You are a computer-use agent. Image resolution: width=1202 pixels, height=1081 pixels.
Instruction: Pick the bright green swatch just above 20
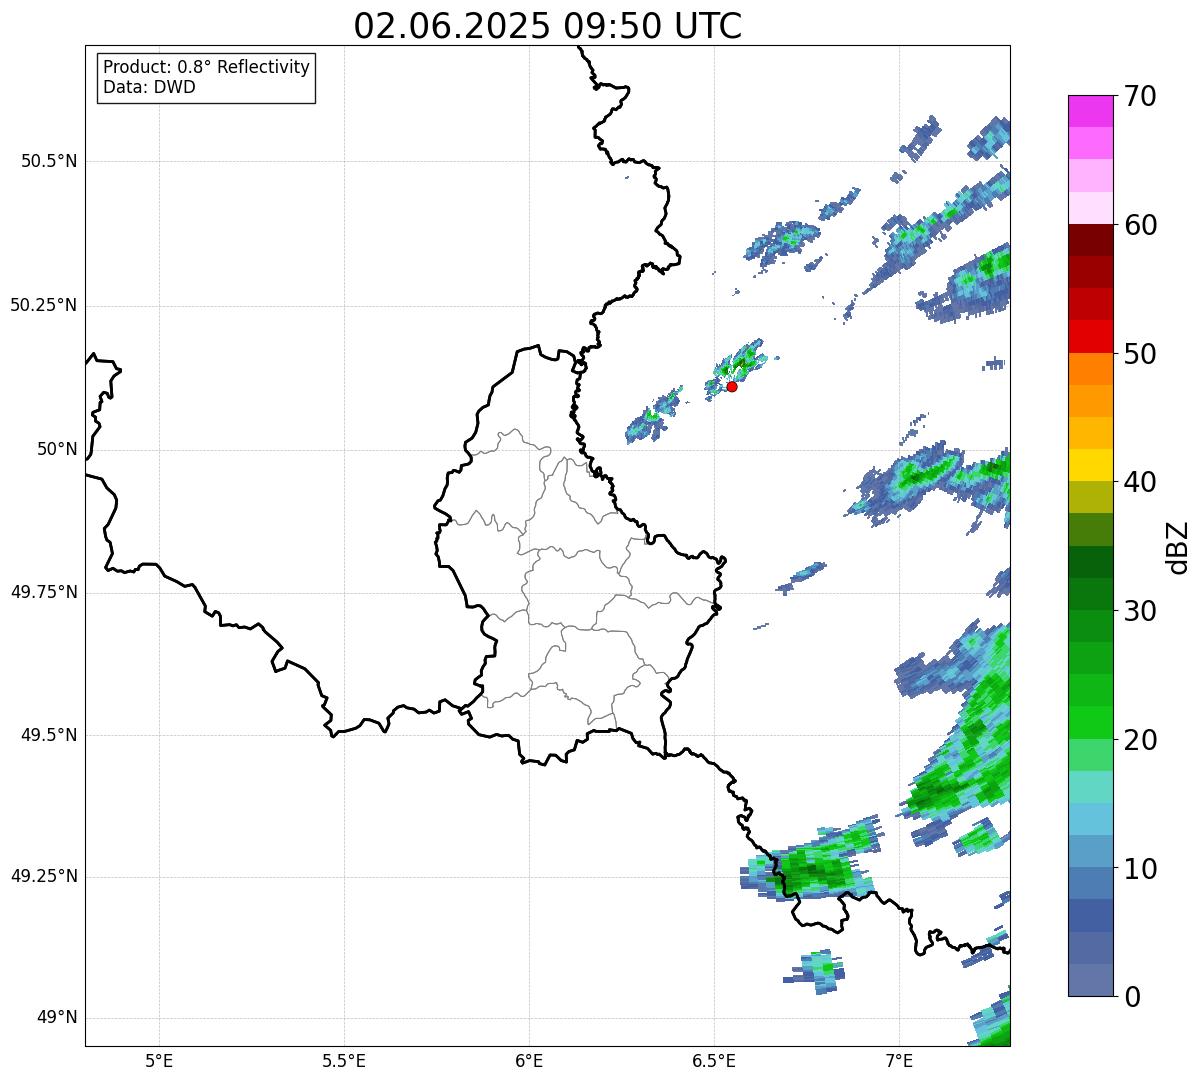click(1090, 723)
